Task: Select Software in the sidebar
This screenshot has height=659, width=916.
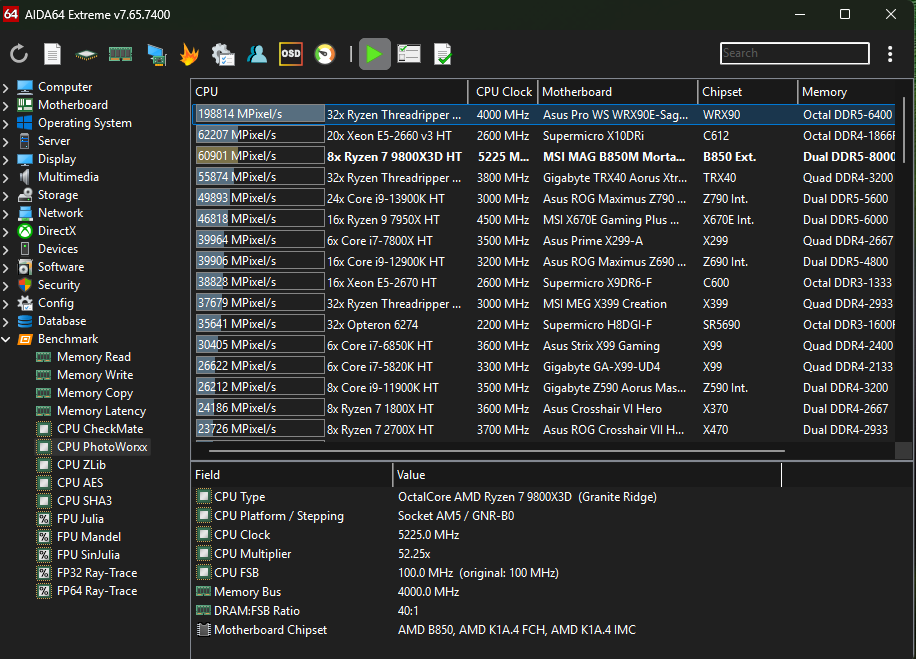Action: [x=61, y=267]
